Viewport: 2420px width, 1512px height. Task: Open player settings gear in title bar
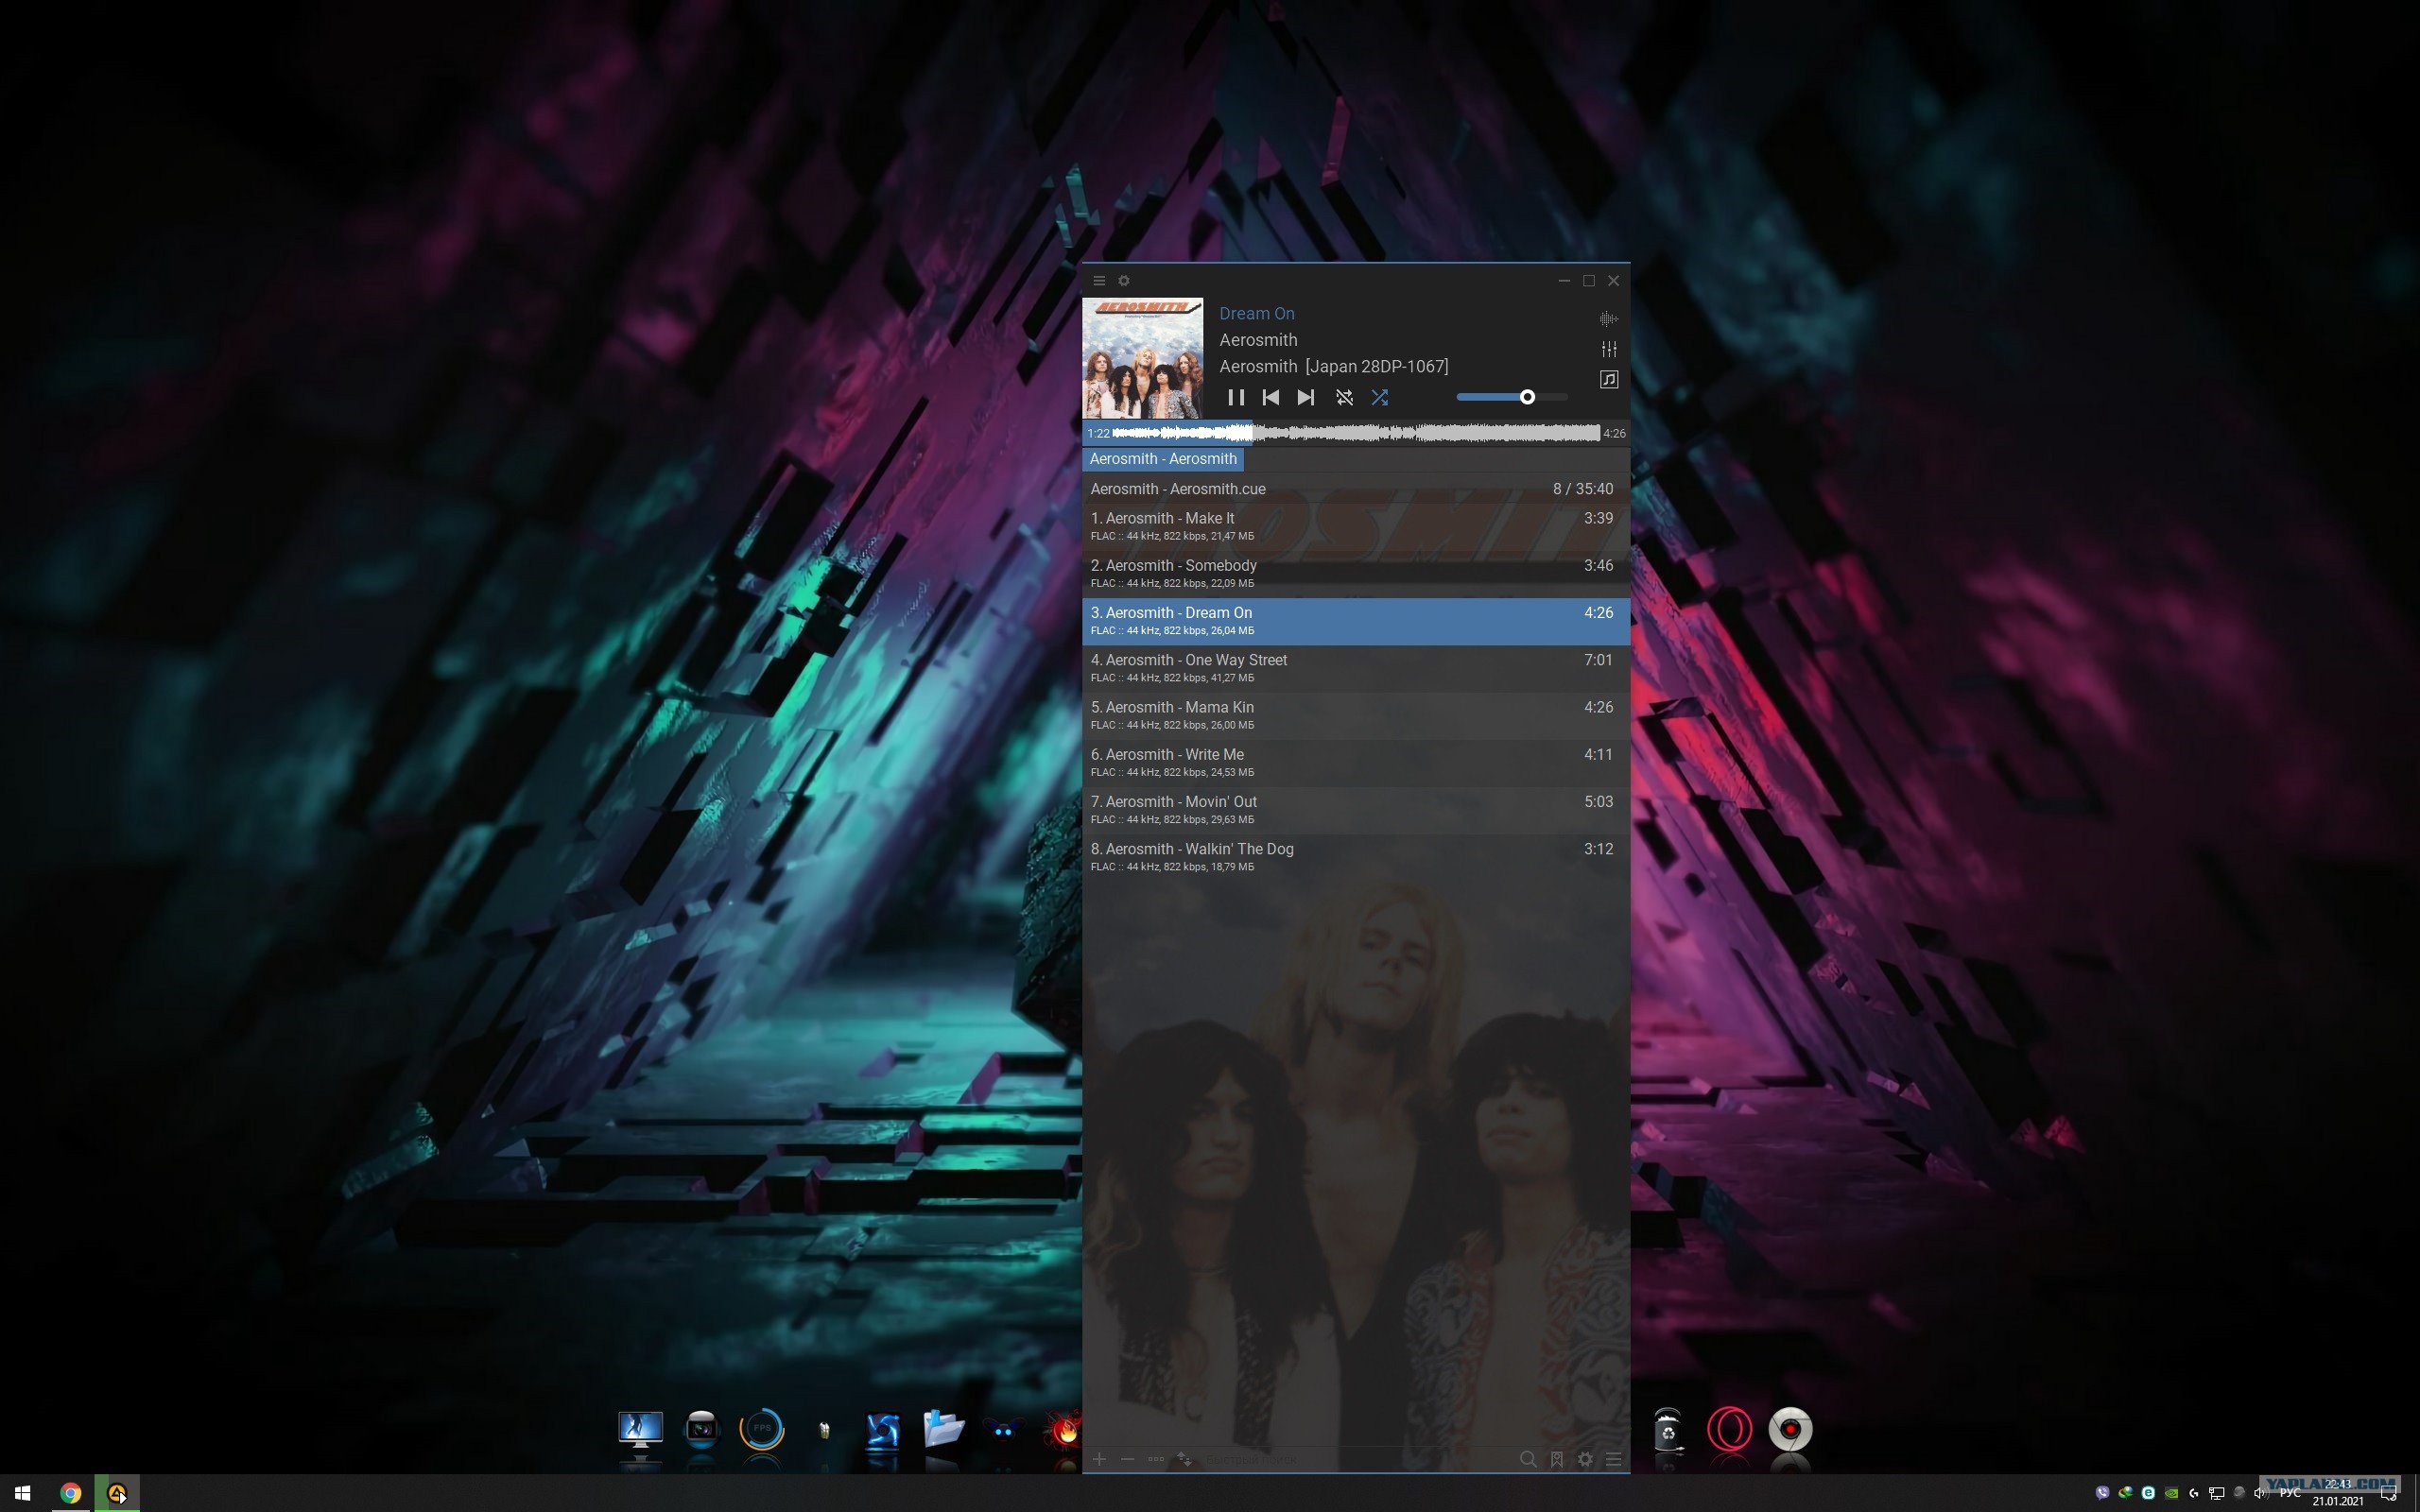coord(1123,281)
